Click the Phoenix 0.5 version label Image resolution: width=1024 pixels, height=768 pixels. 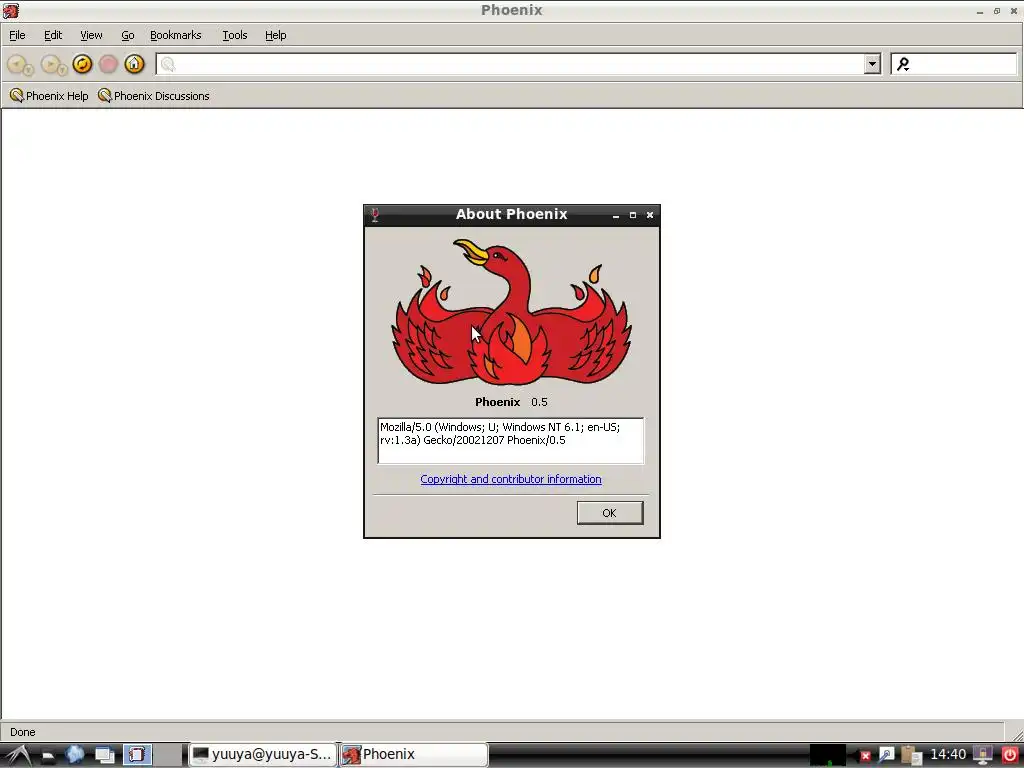(x=511, y=402)
